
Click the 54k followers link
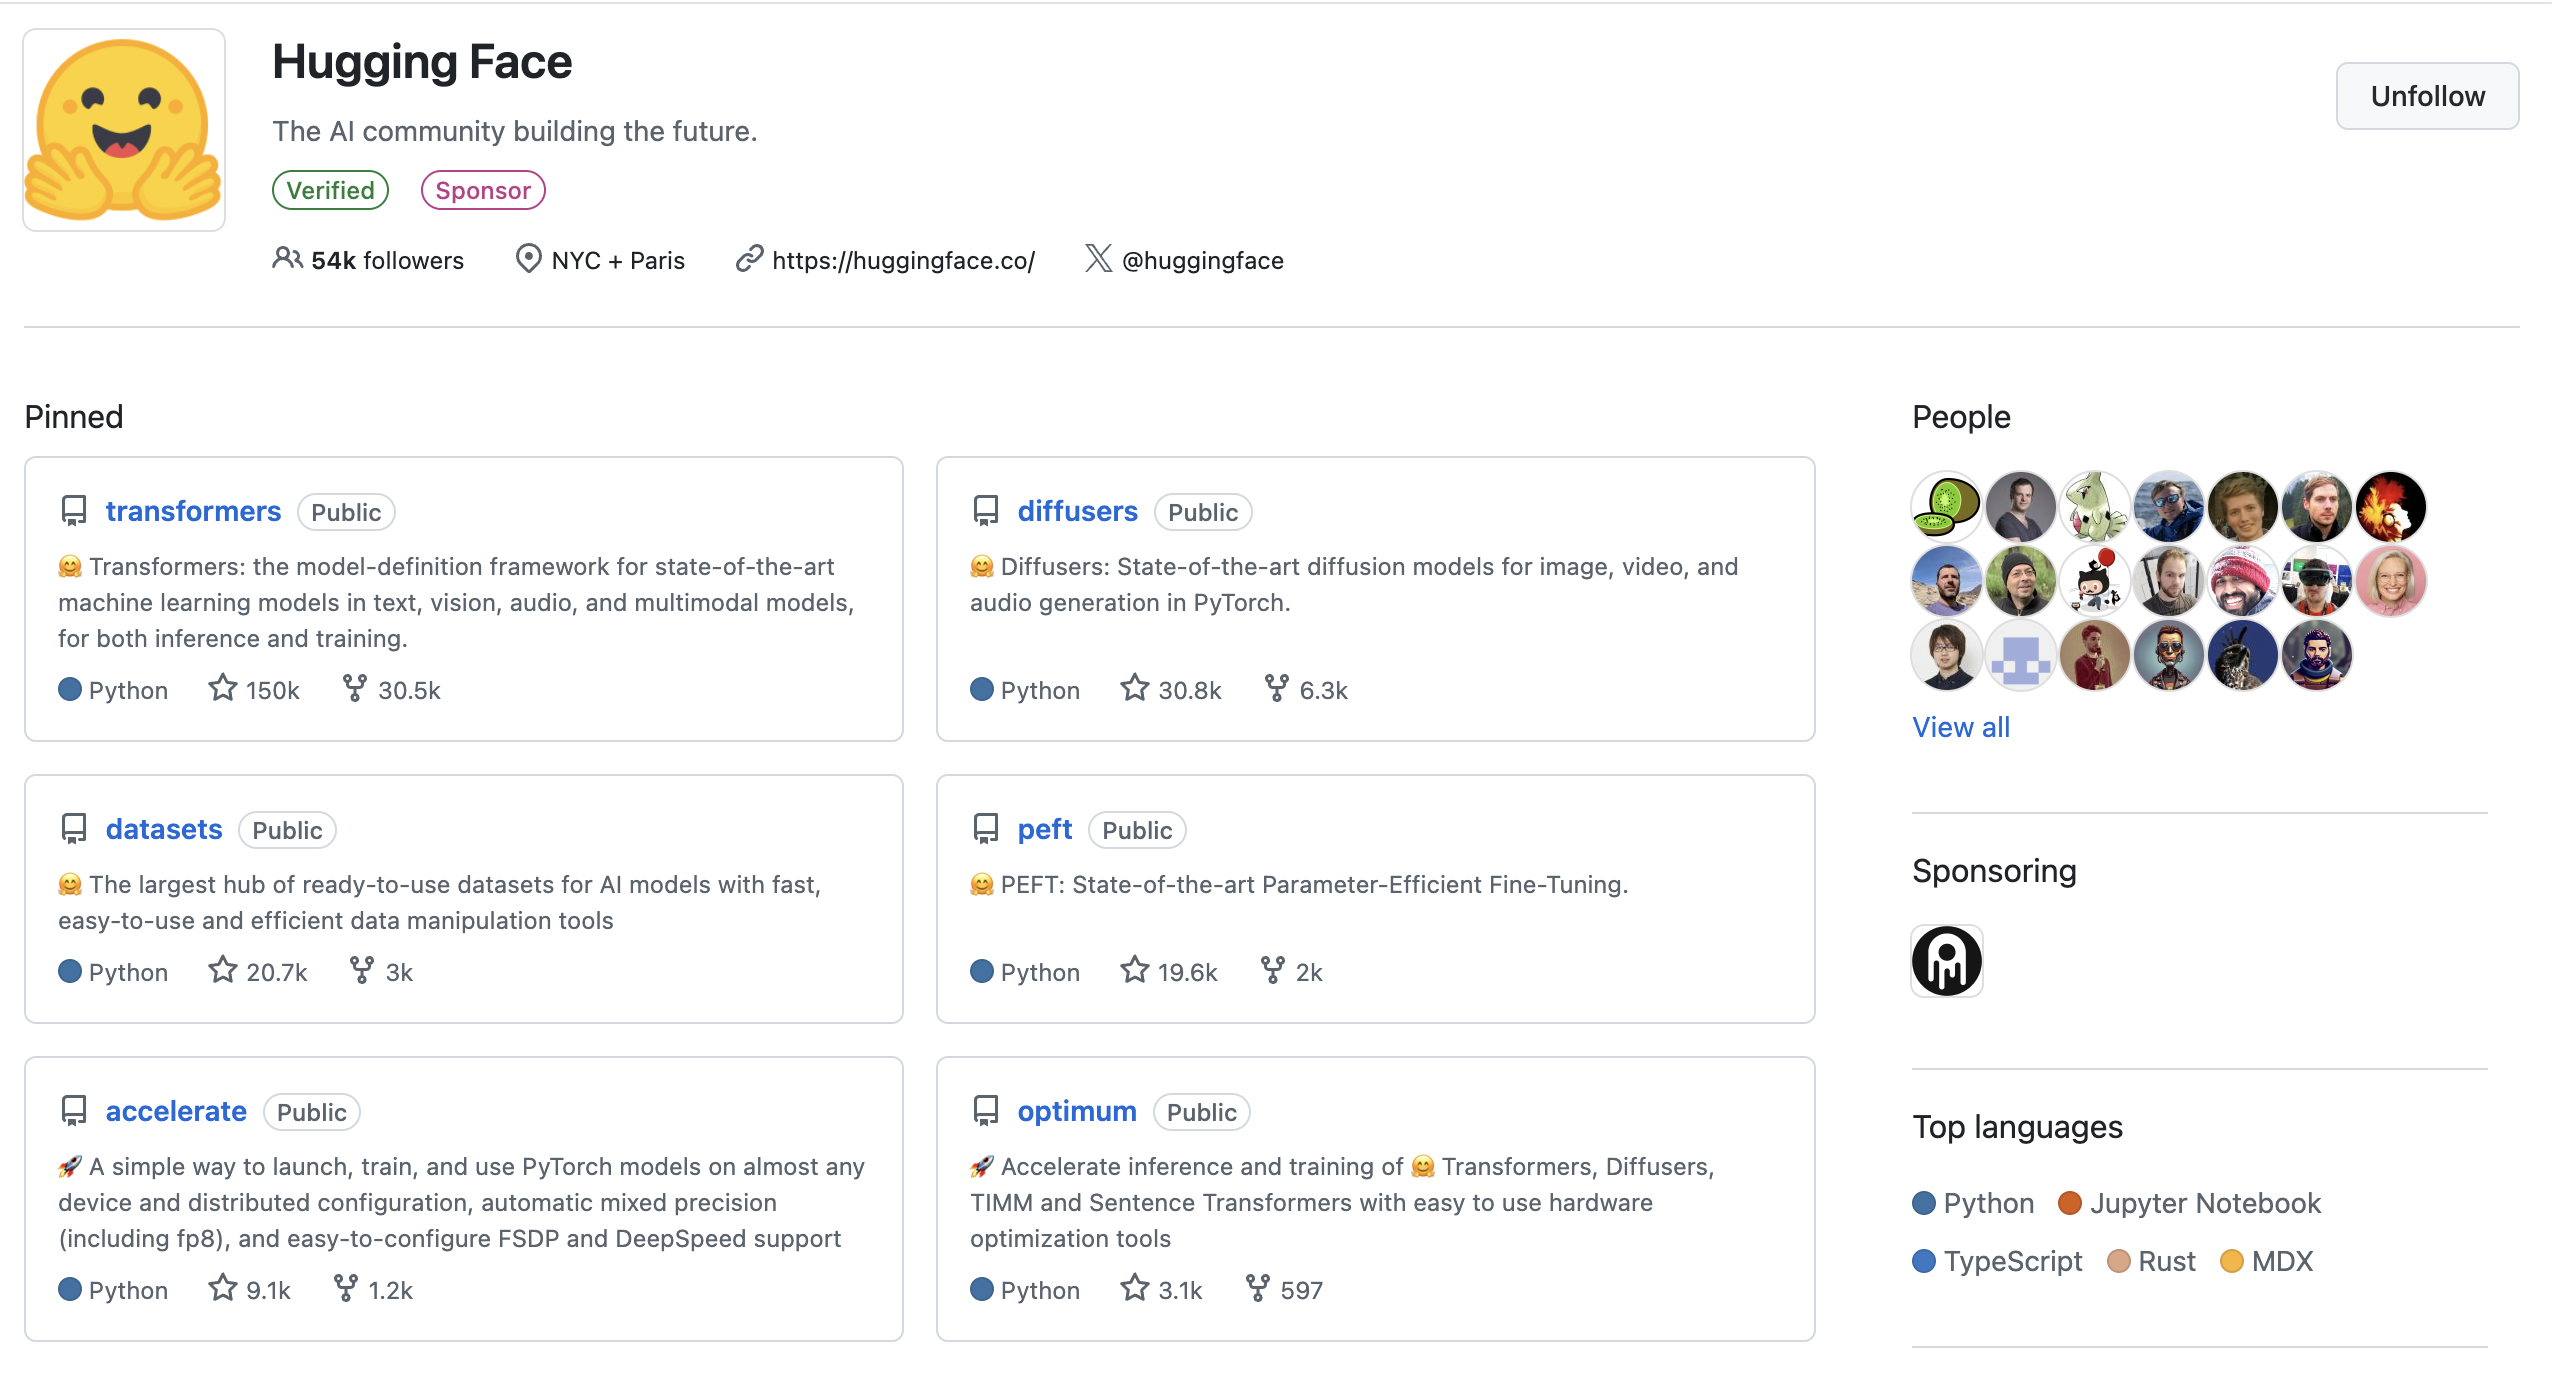tap(386, 260)
